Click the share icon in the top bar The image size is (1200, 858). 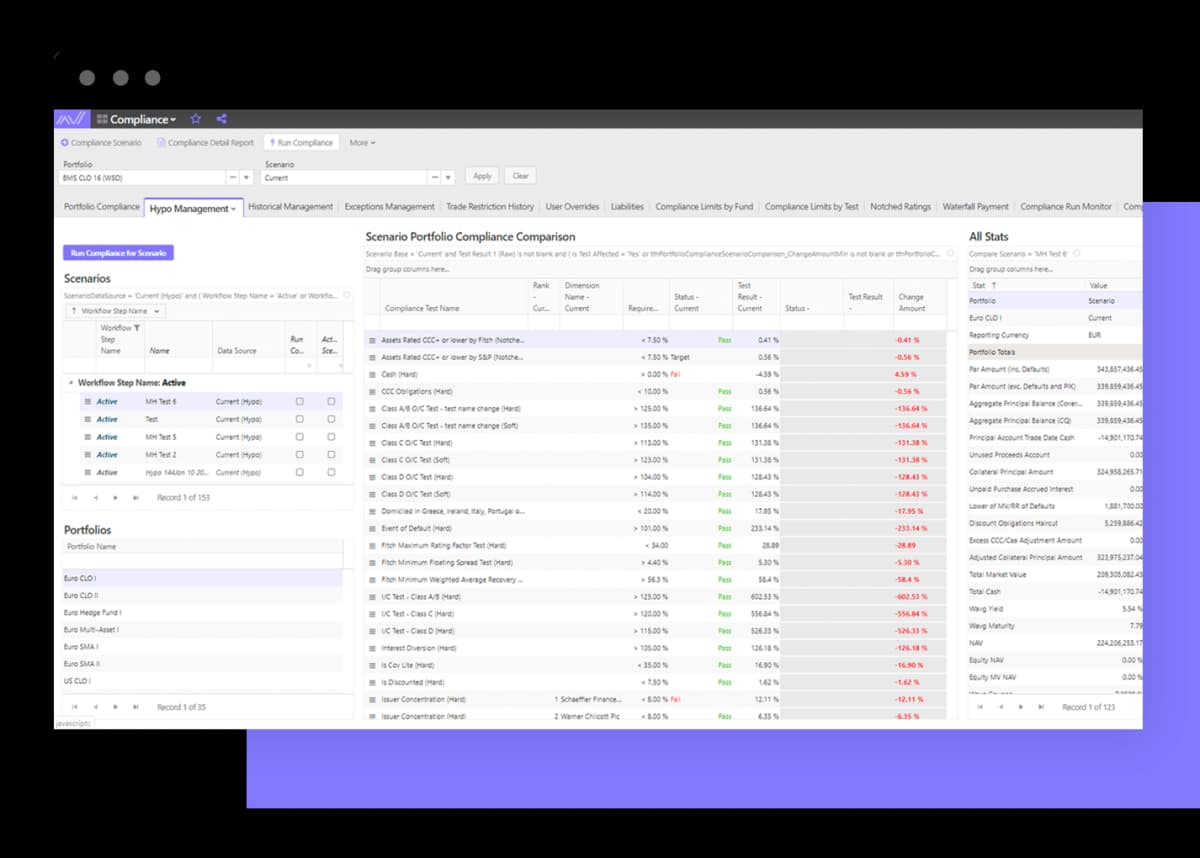pos(220,118)
